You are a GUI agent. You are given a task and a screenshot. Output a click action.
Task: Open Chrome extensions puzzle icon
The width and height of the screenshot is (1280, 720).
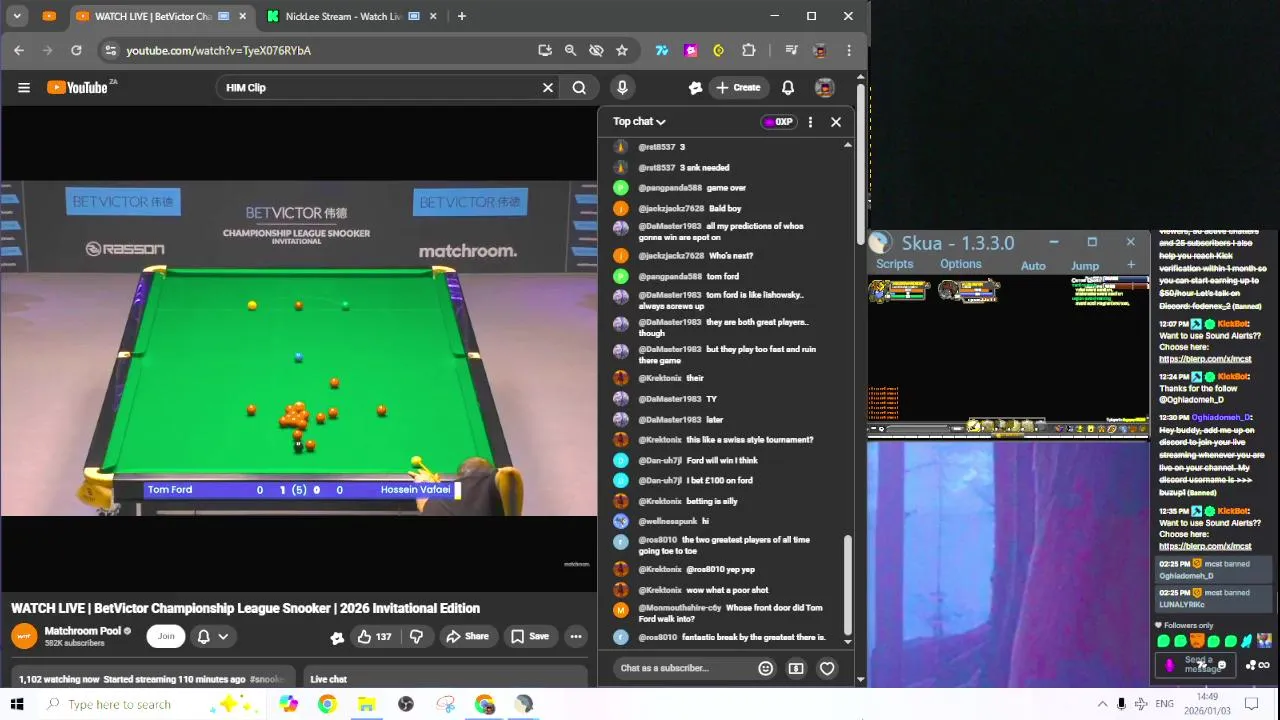pyautogui.click(x=749, y=50)
